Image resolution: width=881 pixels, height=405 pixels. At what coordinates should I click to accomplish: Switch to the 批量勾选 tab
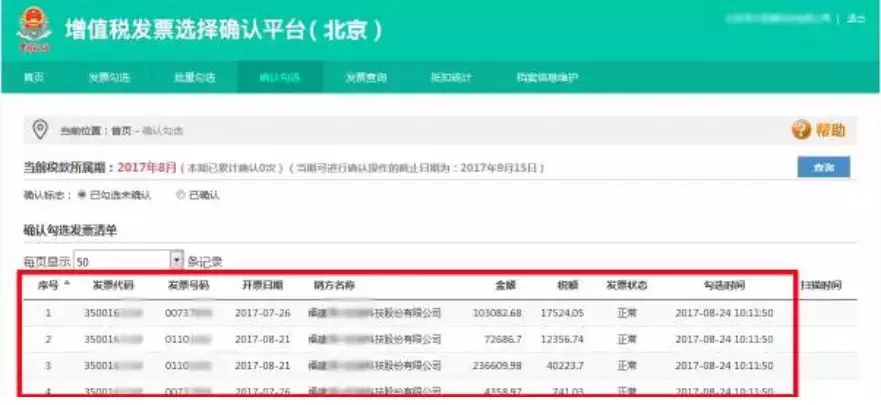pyautogui.click(x=194, y=78)
